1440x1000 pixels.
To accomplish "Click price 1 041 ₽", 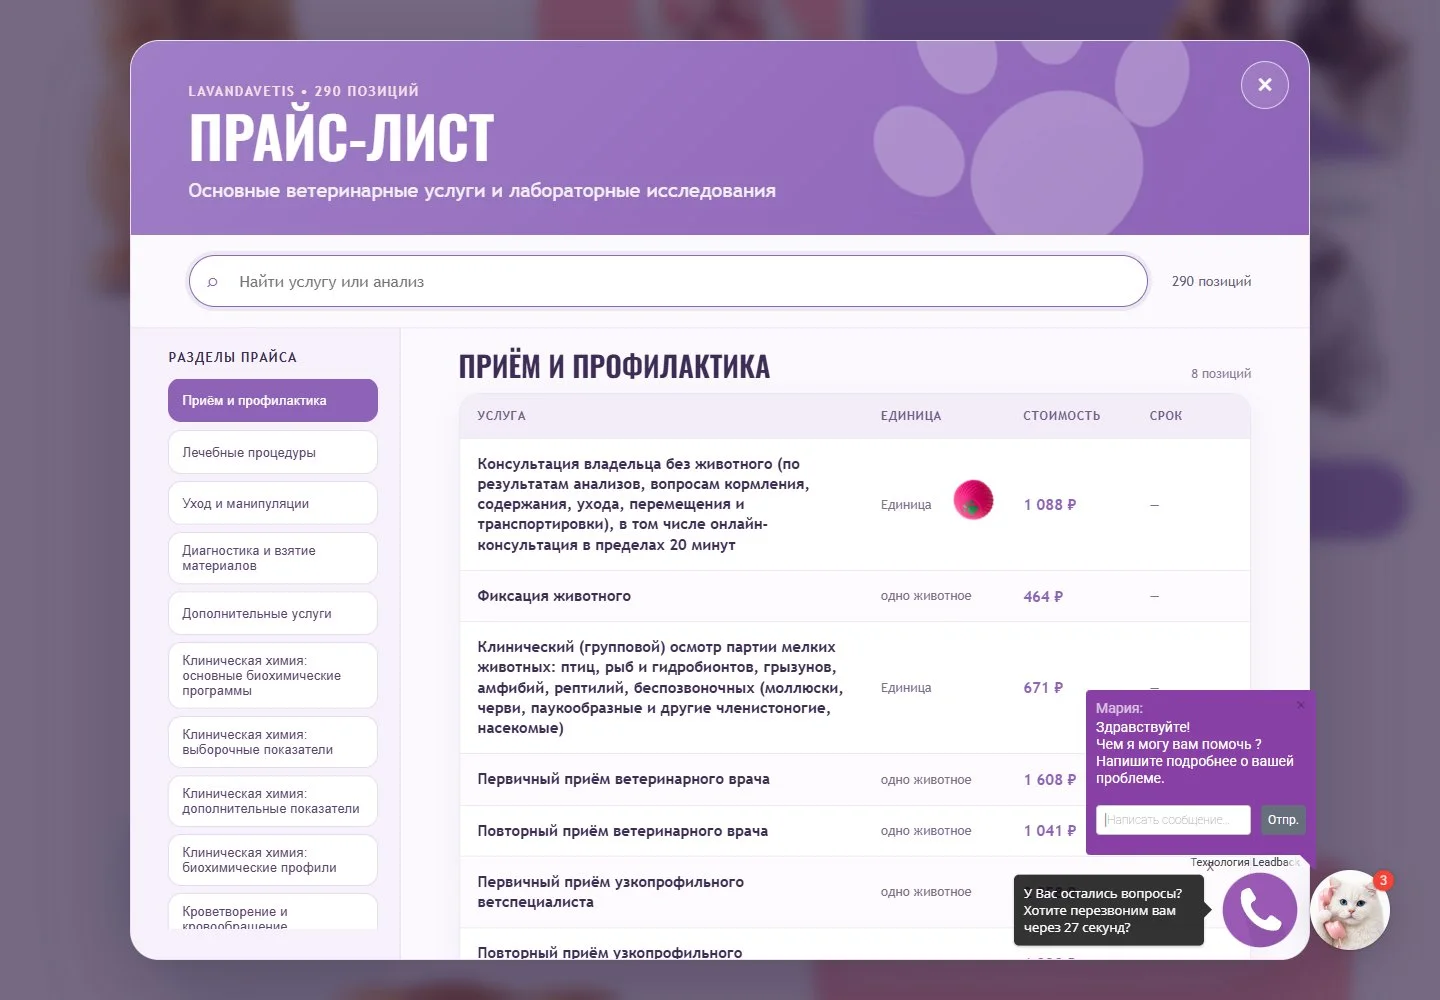I will tap(1050, 831).
